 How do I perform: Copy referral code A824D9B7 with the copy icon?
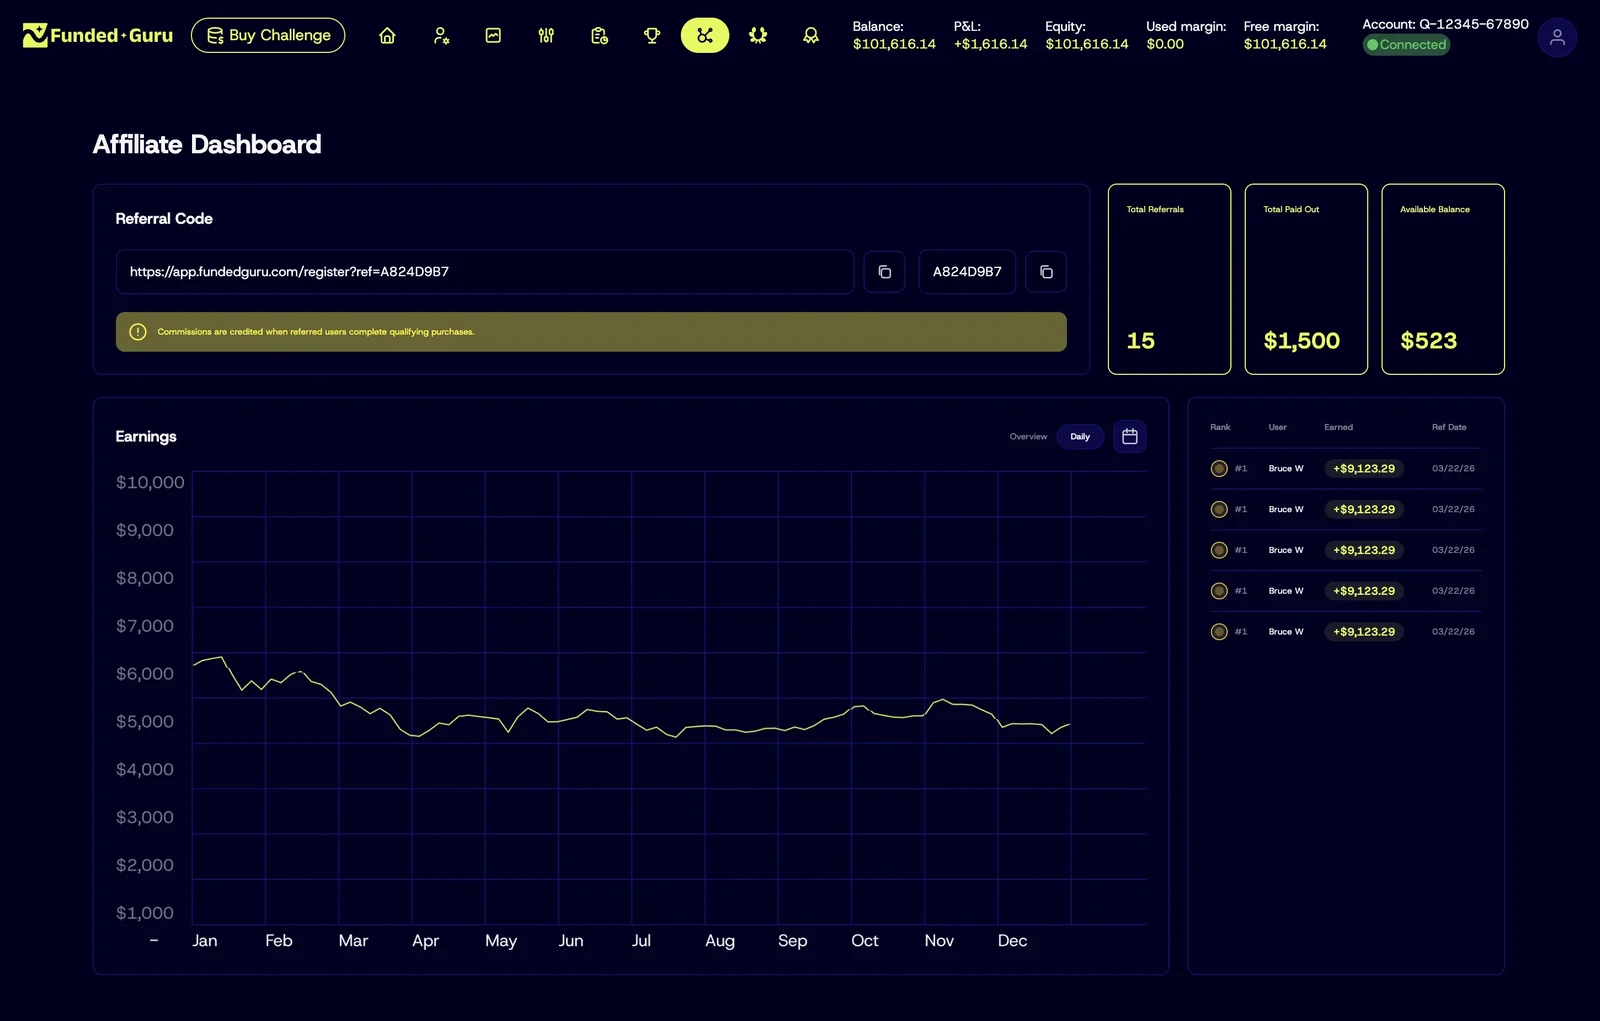coord(1046,271)
